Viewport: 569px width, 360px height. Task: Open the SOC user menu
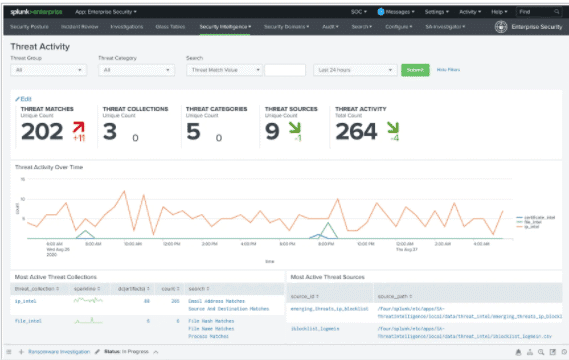359,12
